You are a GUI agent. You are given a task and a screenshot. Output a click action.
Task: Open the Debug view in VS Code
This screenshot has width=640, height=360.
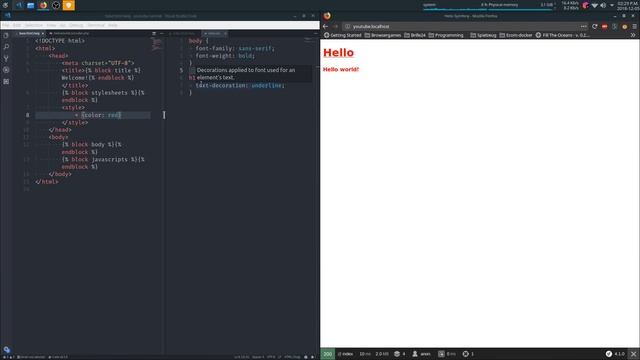pyautogui.click(x=6, y=70)
